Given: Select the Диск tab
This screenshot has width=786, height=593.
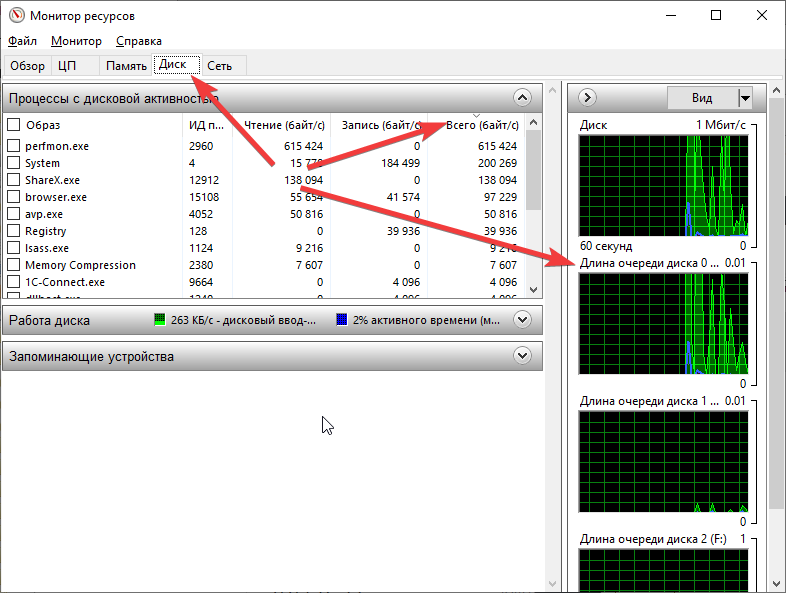Looking at the screenshot, I should 177,64.
